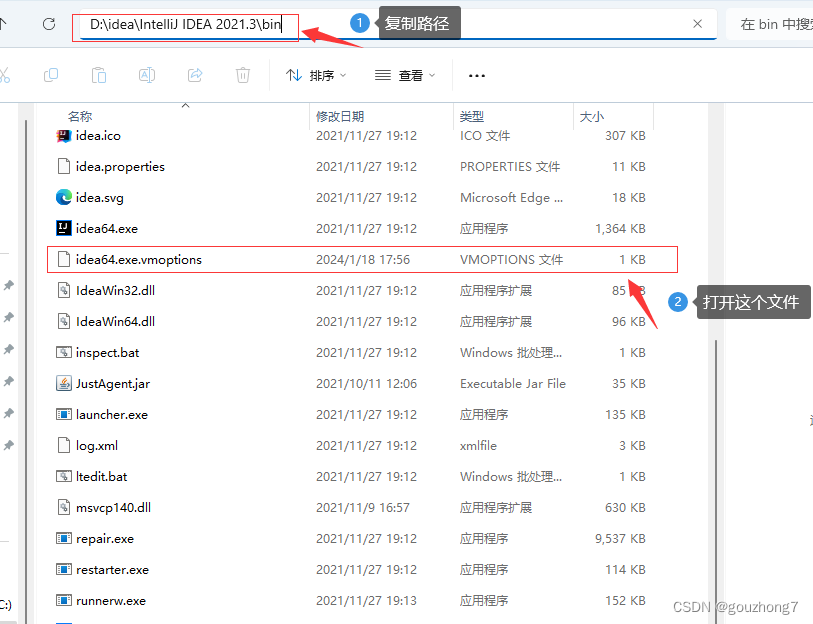Click the runnerw.exe file icon
Viewport: 813px width, 624px height.
coord(63,601)
